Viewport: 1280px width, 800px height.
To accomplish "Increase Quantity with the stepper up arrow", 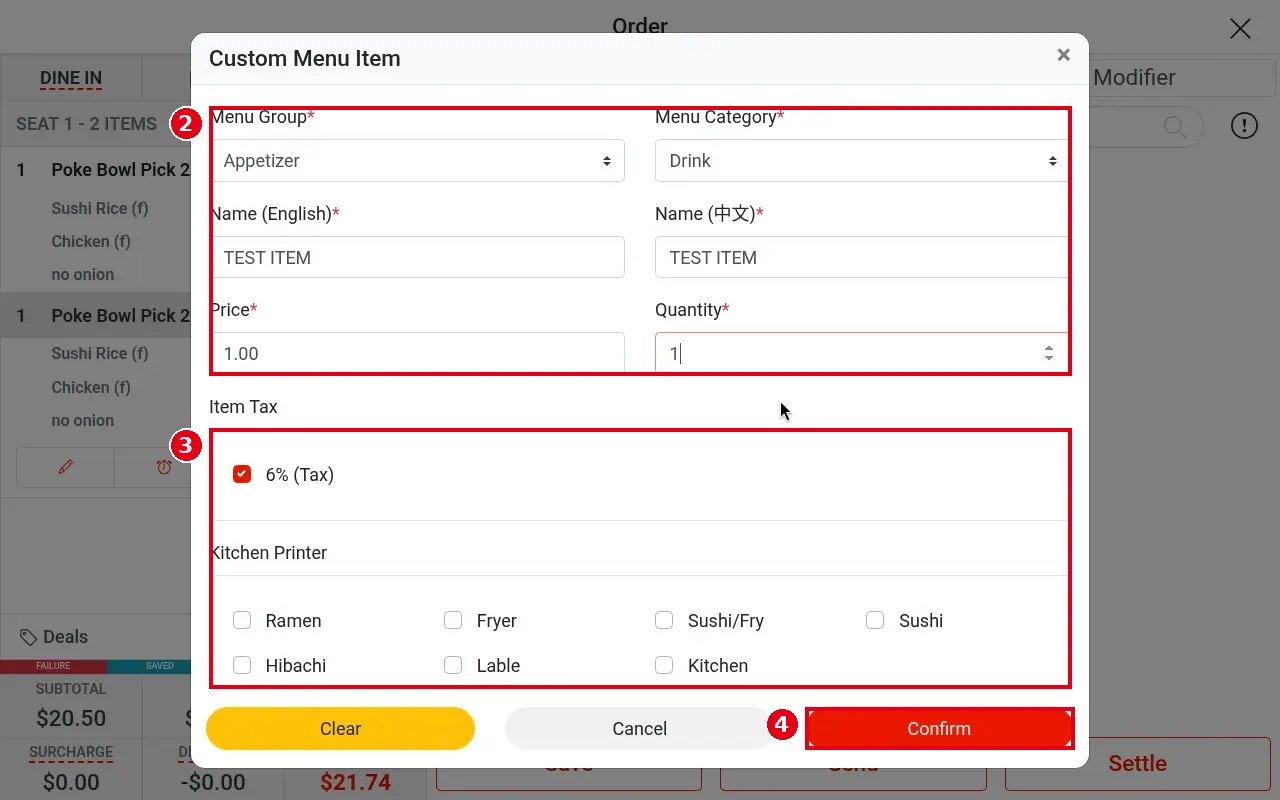I will 1048,348.
